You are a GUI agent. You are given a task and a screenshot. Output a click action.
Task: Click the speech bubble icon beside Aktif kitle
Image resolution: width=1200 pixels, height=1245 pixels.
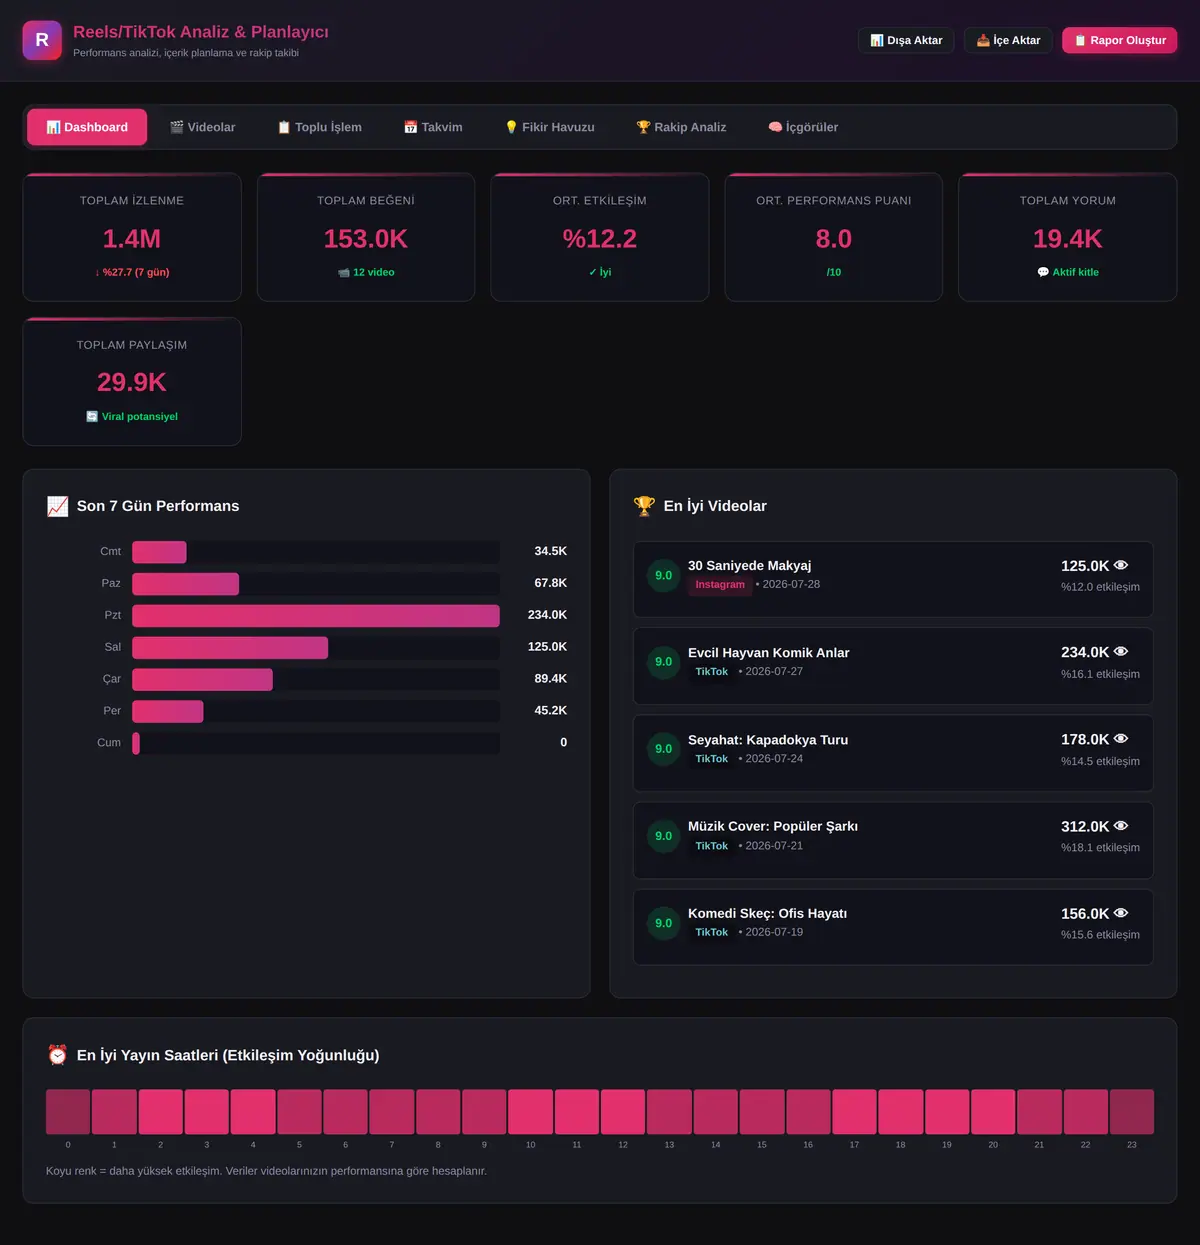[1043, 272]
